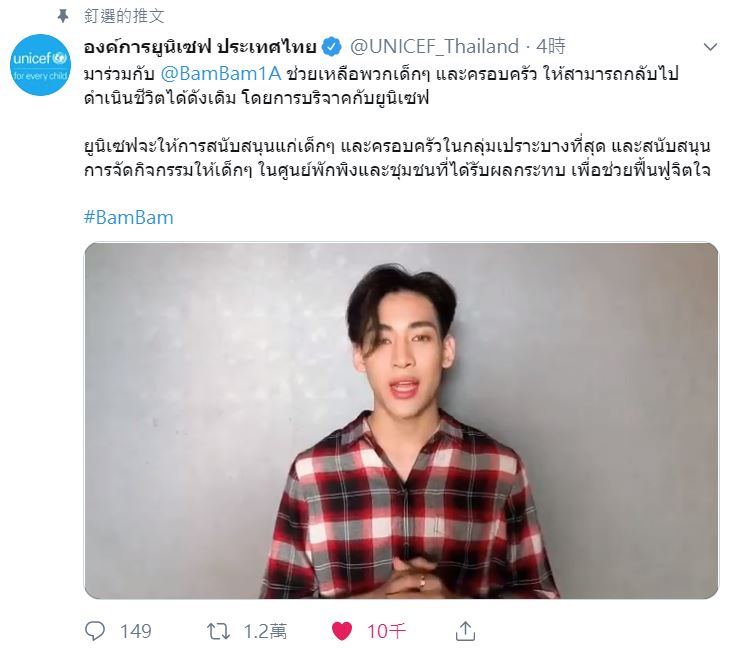Viewport: 737px width, 648px height.
Task: Click the Thai UNICEF display name
Action: (200, 47)
